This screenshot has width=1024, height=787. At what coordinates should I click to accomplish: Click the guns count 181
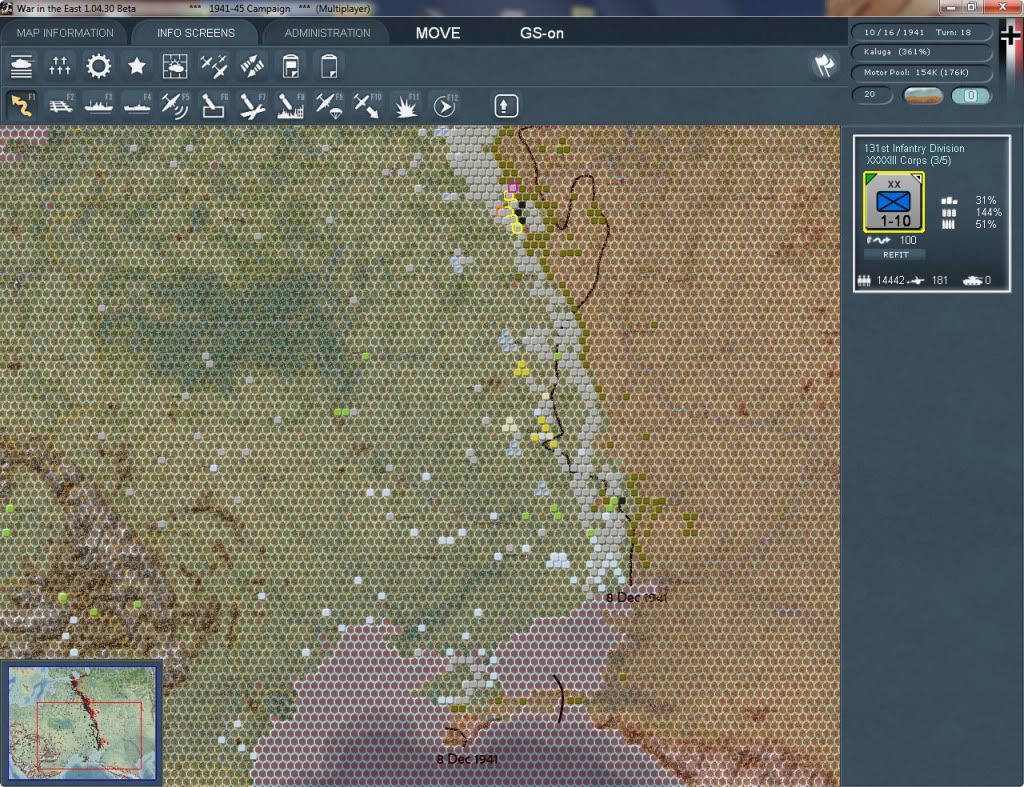pos(940,280)
